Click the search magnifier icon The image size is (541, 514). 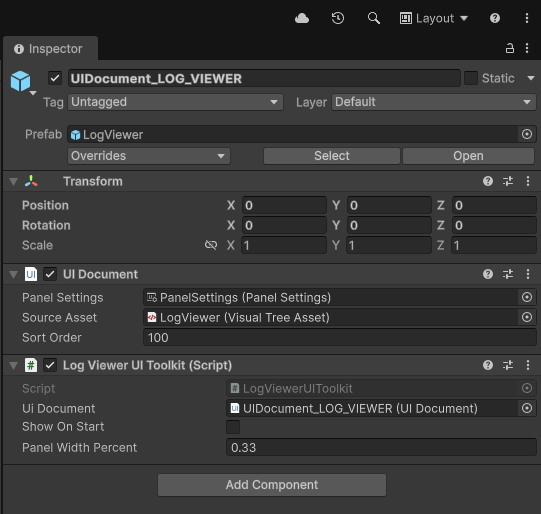pos(374,18)
